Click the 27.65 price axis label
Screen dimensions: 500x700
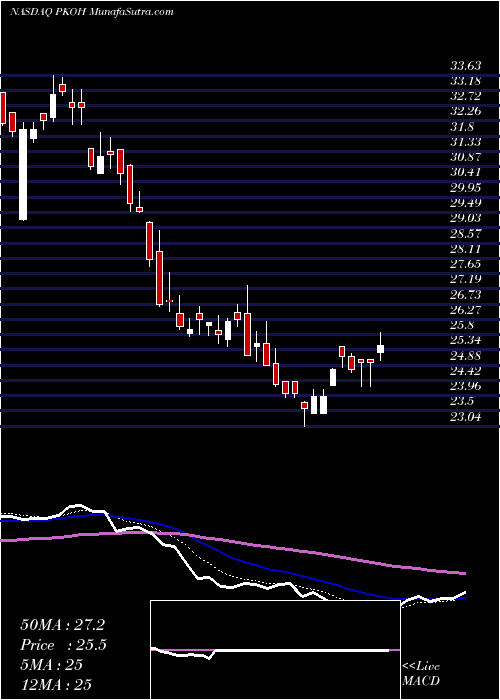(x=466, y=264)
